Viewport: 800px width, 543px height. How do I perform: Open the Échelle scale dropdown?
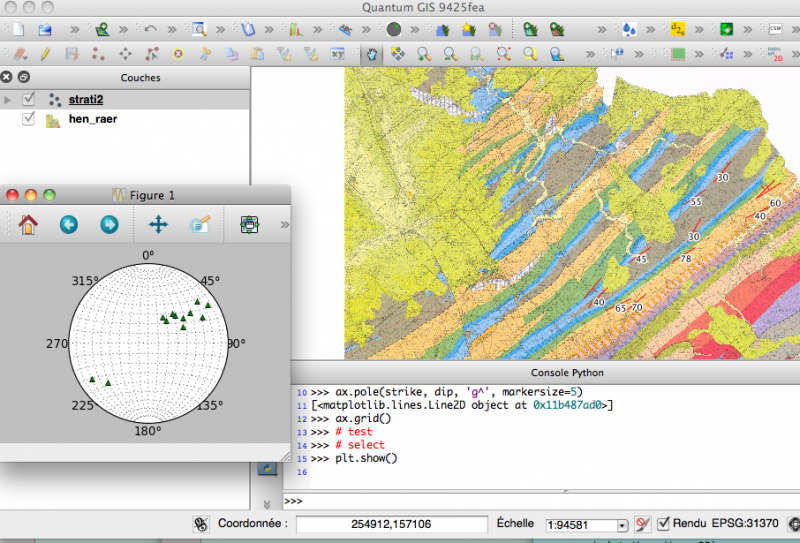(x=622, y=524)
